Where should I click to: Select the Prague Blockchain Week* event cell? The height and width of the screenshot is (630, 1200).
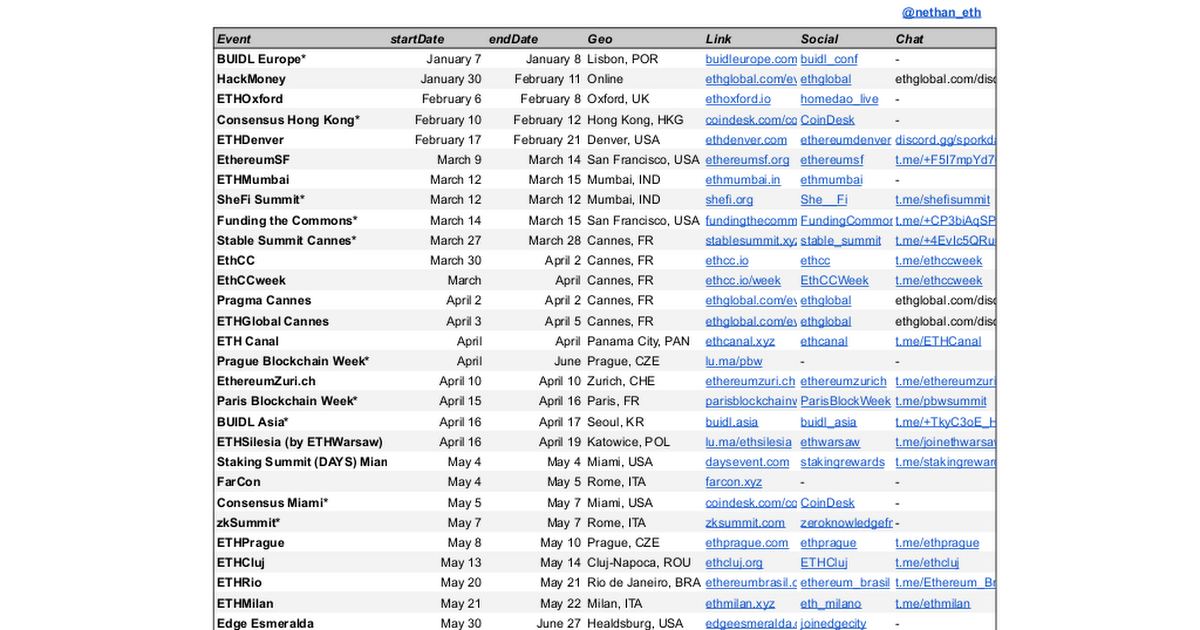(300, 361)
